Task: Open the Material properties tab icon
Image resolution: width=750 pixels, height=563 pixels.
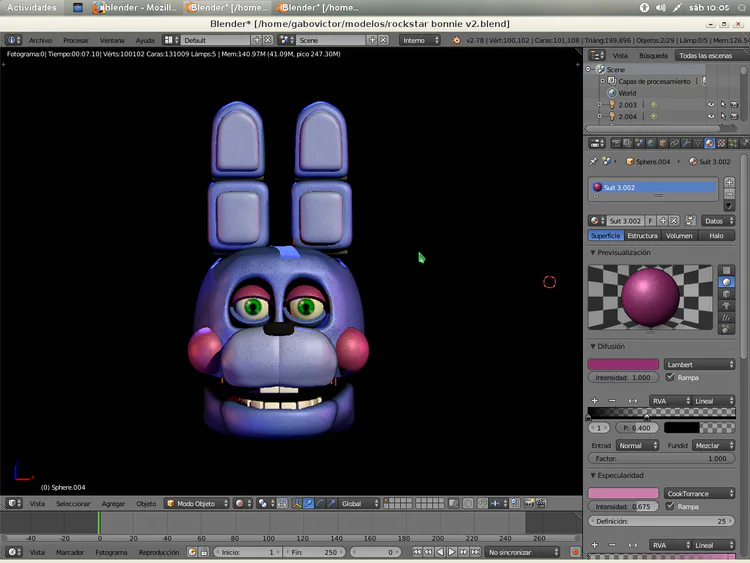Action: 709,143
